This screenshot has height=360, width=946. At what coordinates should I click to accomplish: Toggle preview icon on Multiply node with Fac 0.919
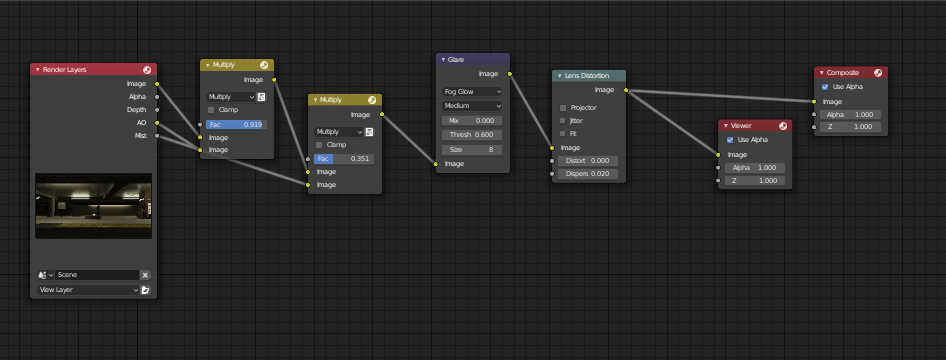click(264, 65)
